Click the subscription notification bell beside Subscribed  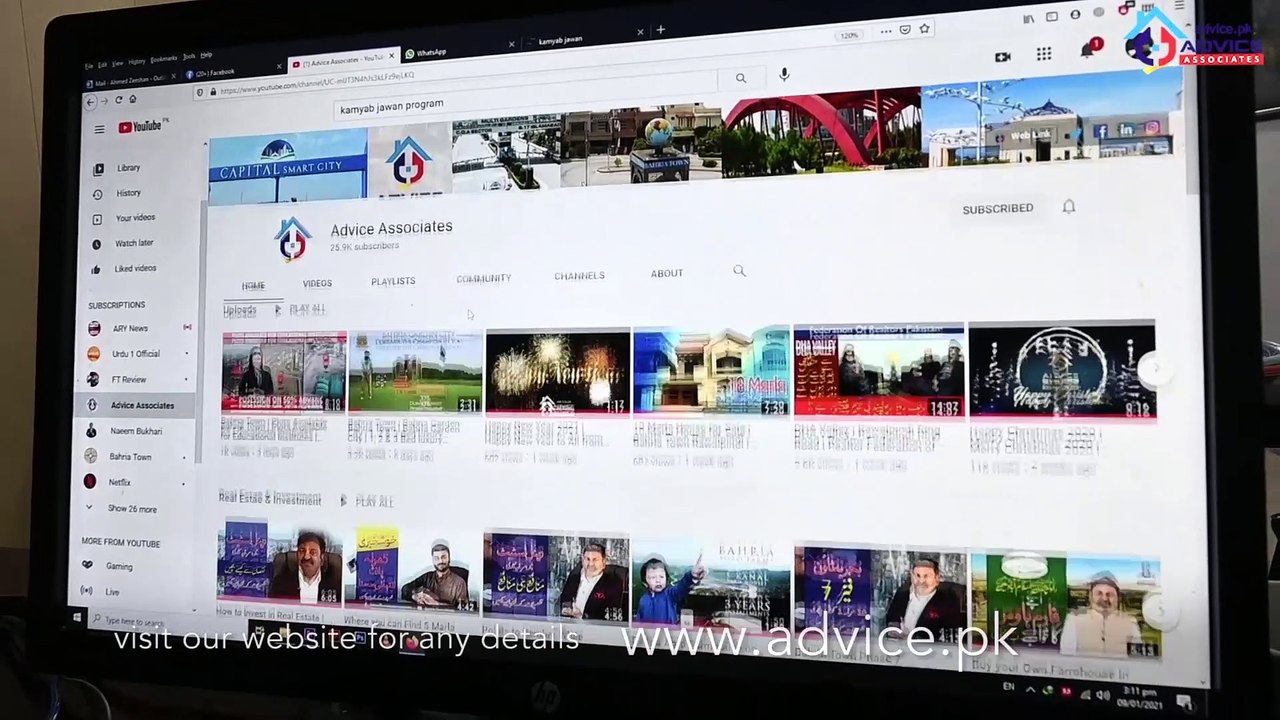1069,207
